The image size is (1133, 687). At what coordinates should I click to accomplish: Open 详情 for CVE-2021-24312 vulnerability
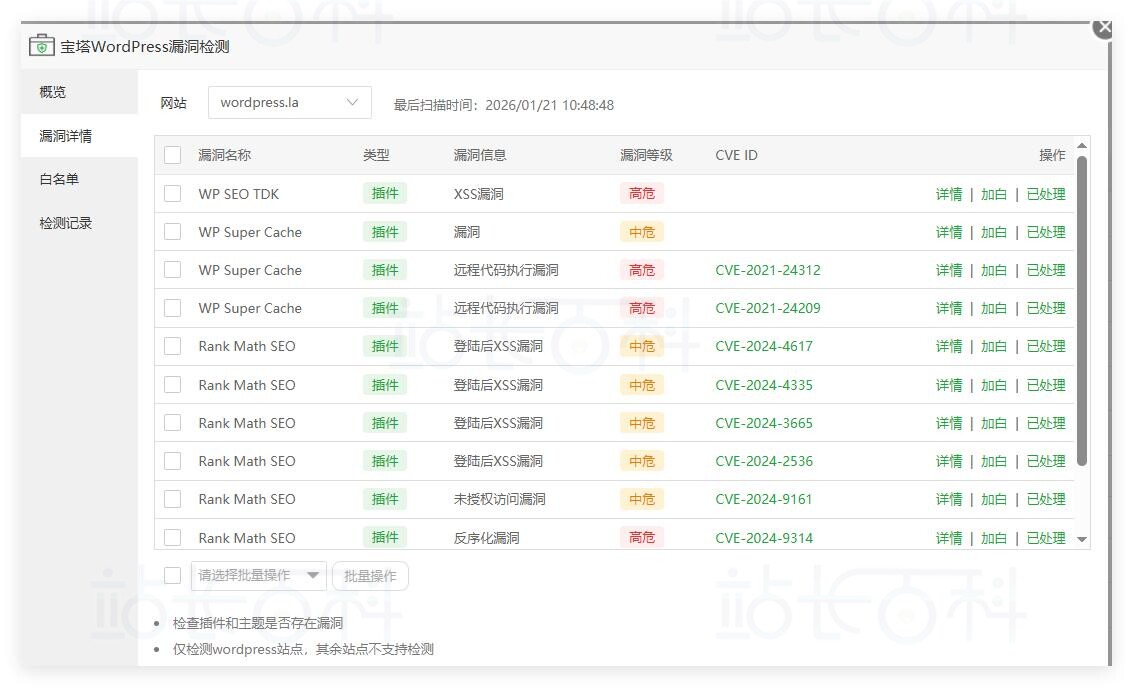point(948,270)
